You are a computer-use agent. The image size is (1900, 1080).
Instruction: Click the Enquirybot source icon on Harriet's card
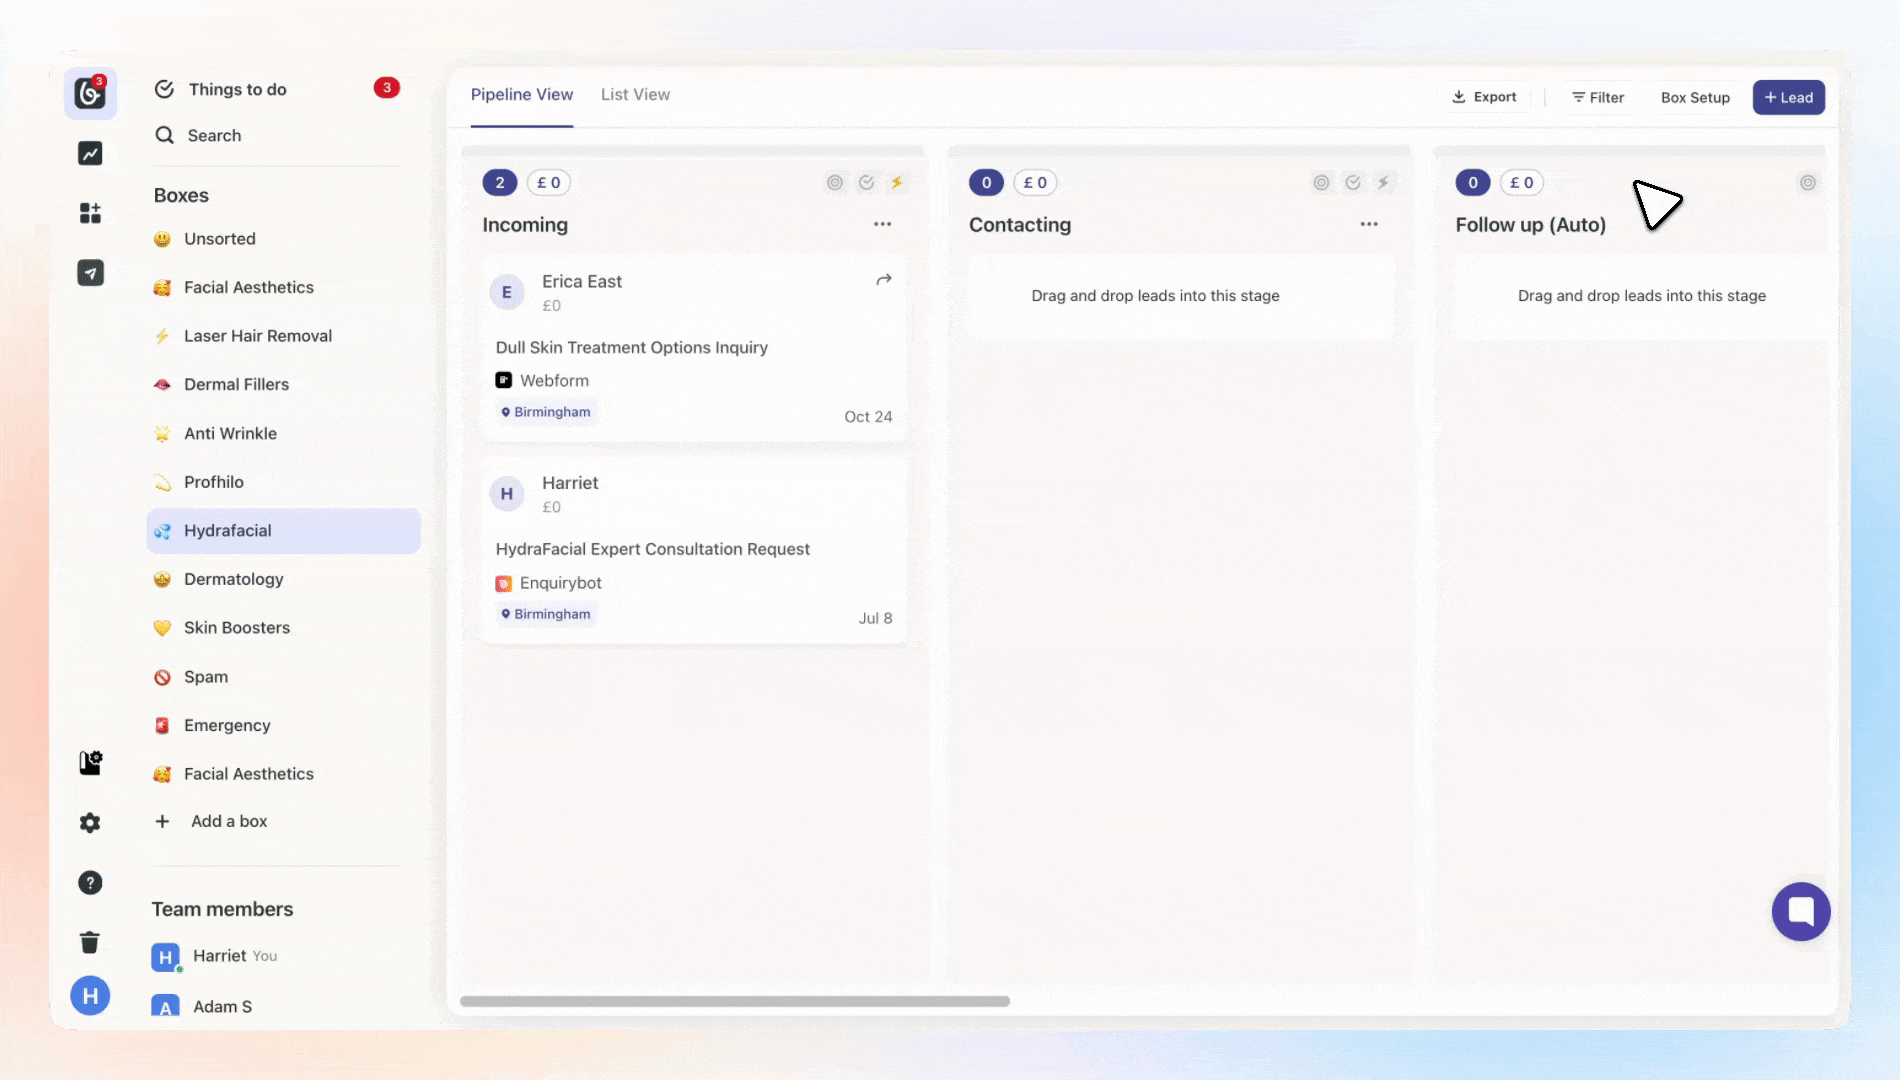504,583
